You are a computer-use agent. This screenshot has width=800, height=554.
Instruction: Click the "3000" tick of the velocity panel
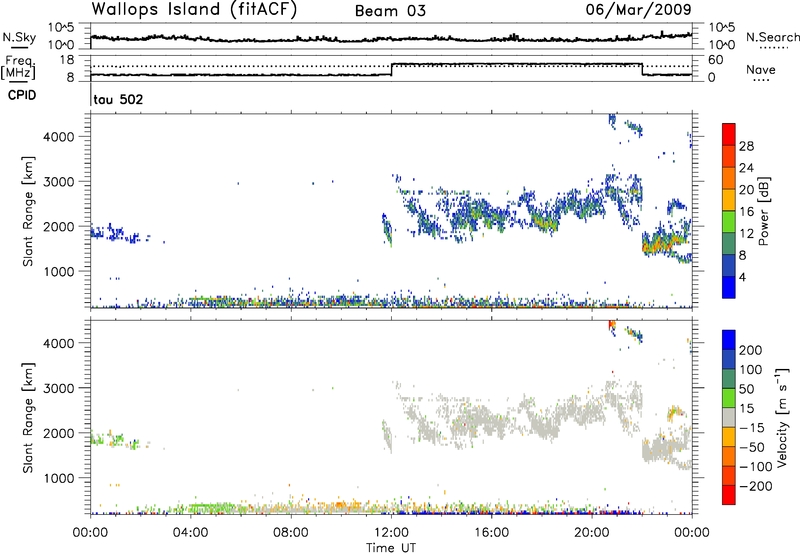(x=59, y=388)
